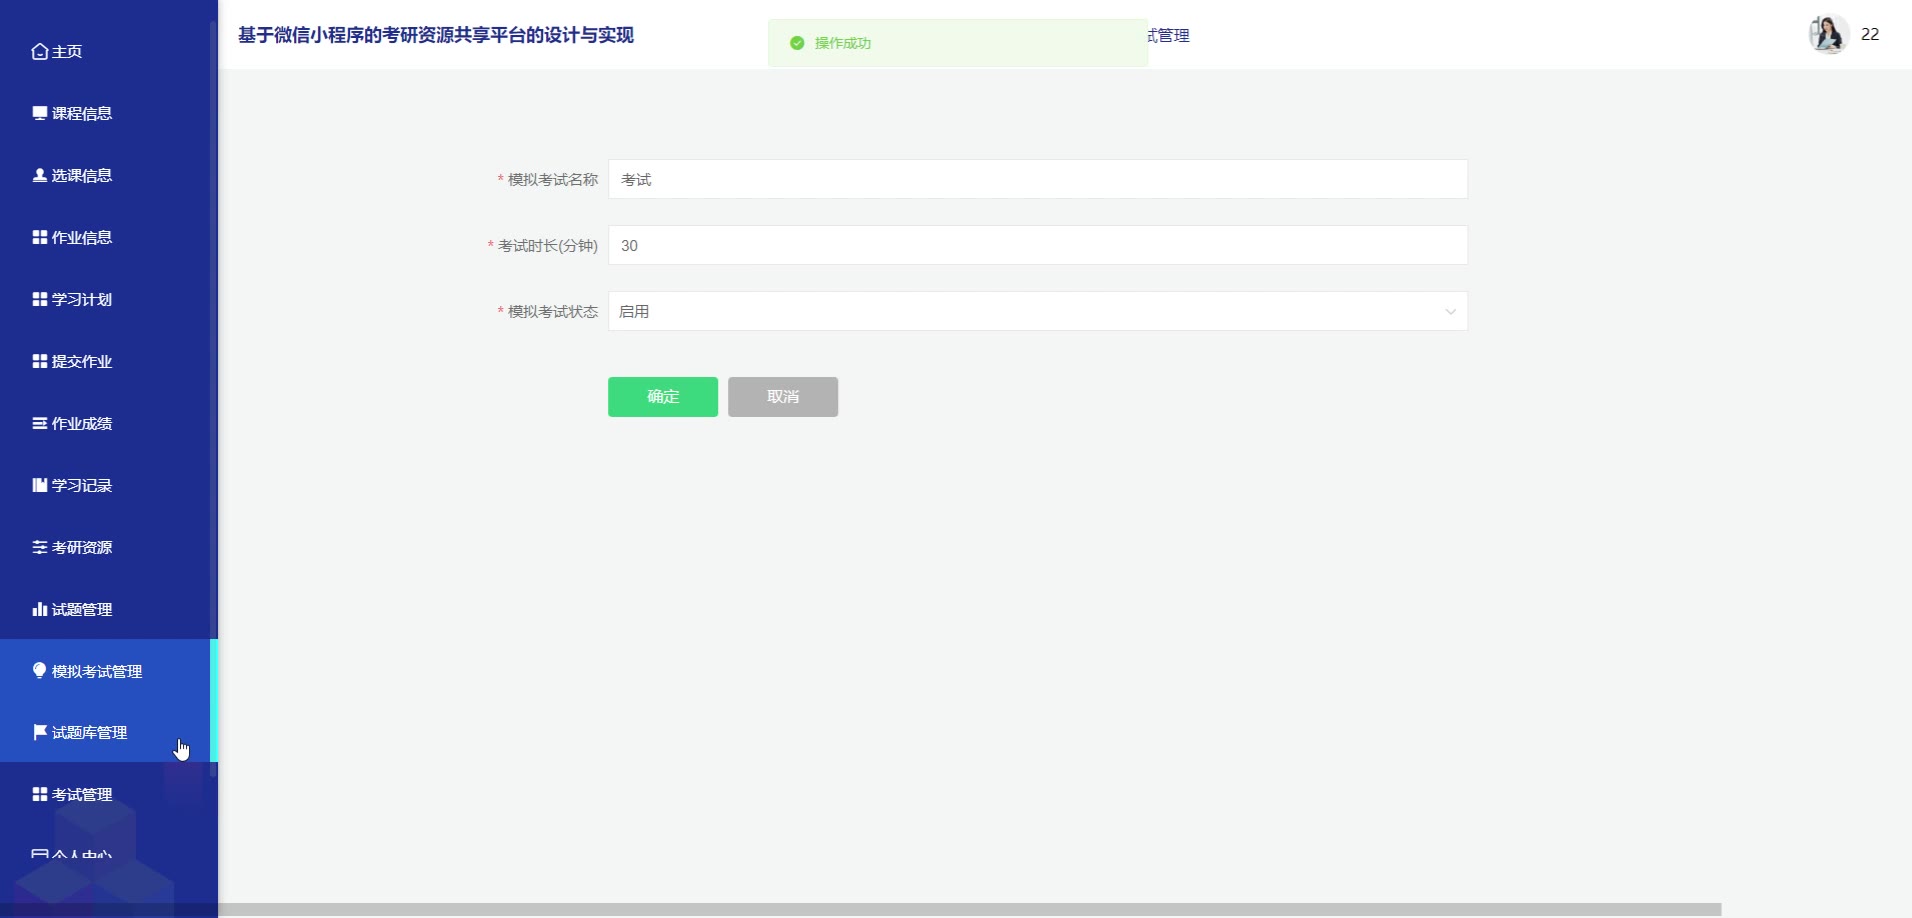This screenshot has width=1912, height=918.
Task: Click the grid icon beside 考试管理
Action: [x=40, y=794]
